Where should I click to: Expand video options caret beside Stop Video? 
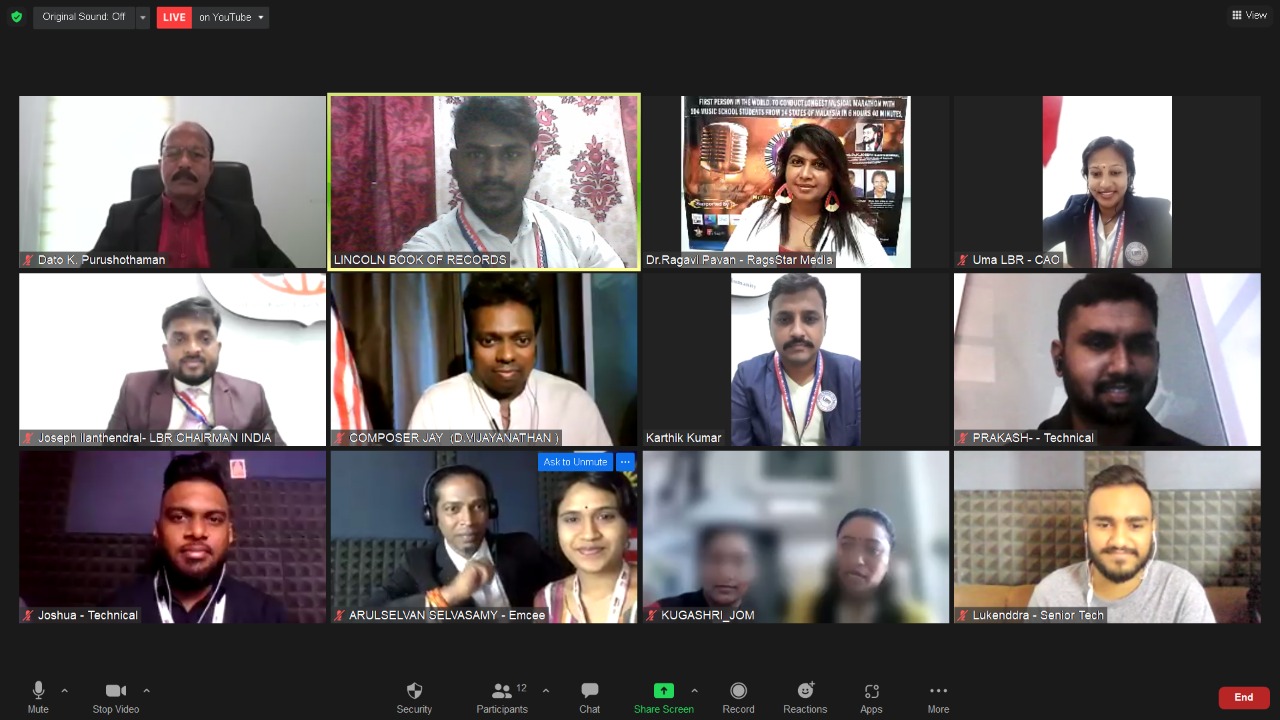point(146,690)
